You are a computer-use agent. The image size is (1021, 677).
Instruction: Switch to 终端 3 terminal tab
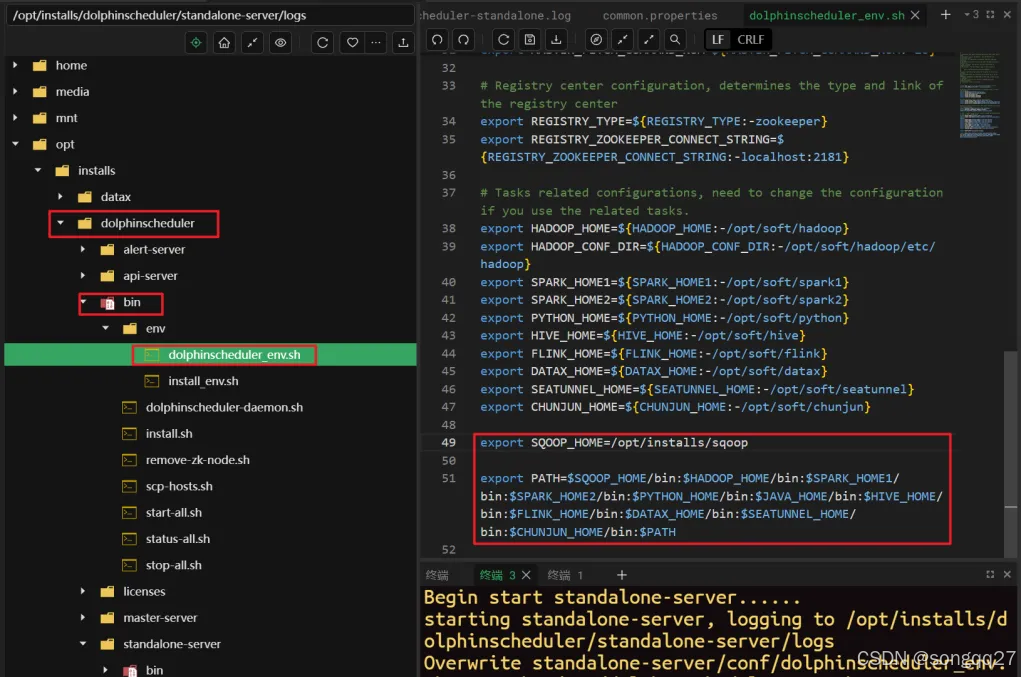click(497, 575)
